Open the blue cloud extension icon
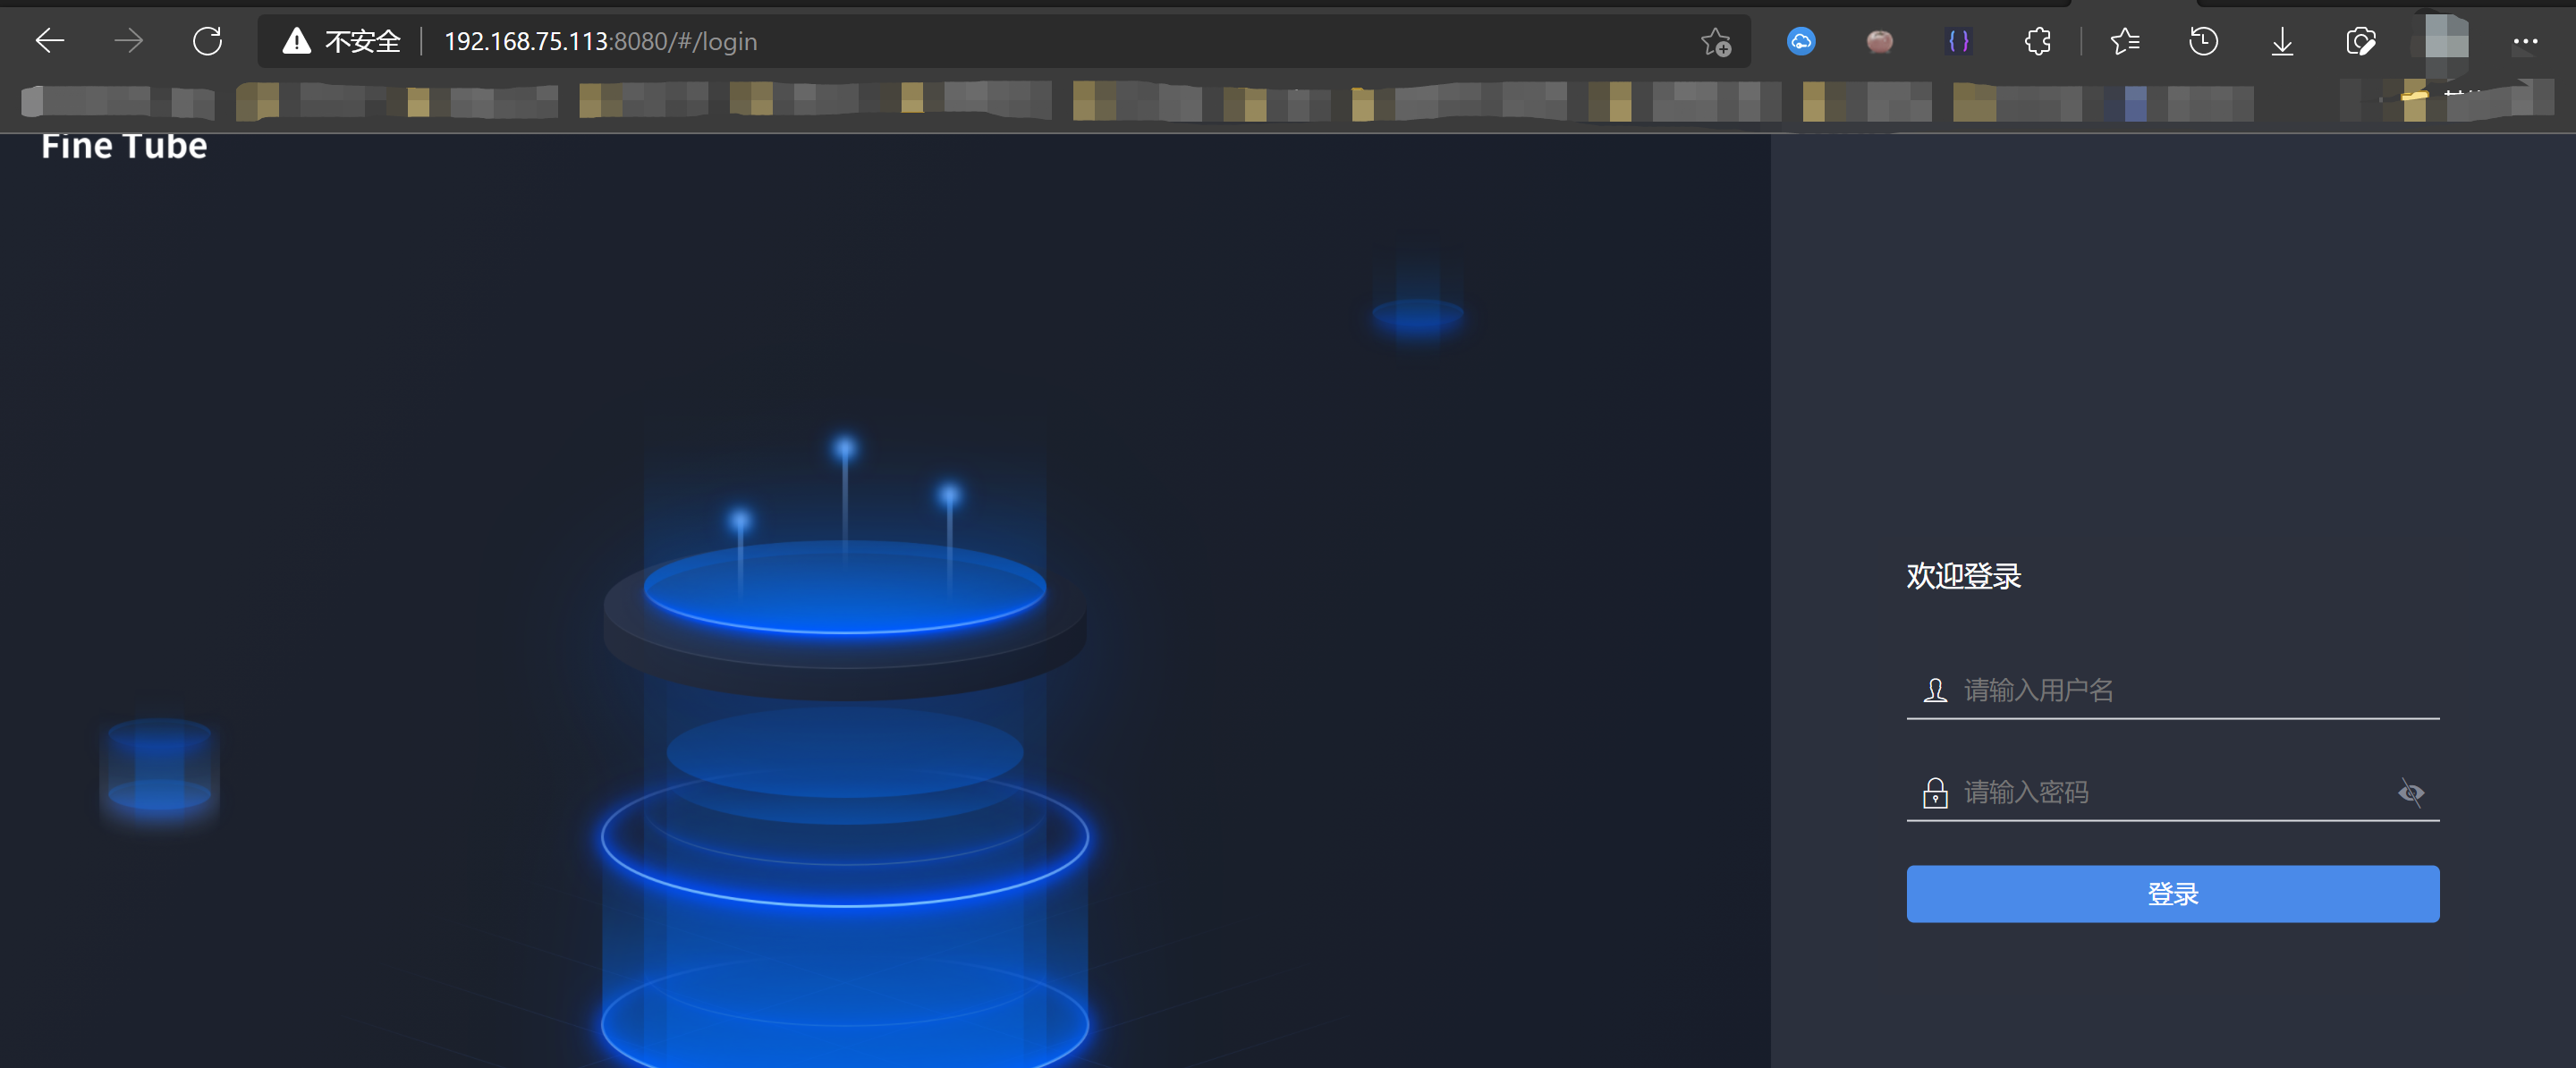Image resolution: width=2576 pixels, height=1068 pixels. coord(1801,41)
